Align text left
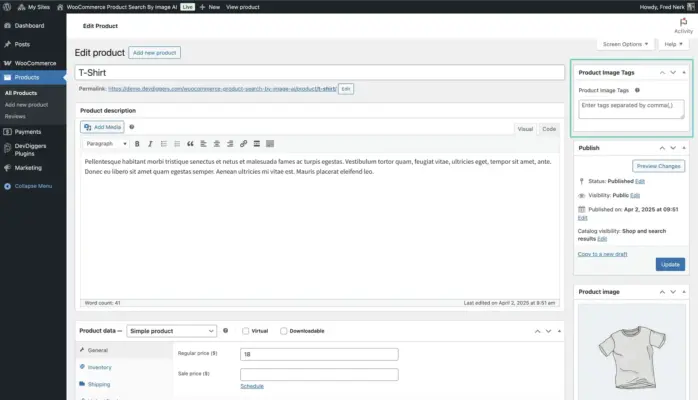Image resolution: width=698 pixels, height=400 pixels. [203, 144]
